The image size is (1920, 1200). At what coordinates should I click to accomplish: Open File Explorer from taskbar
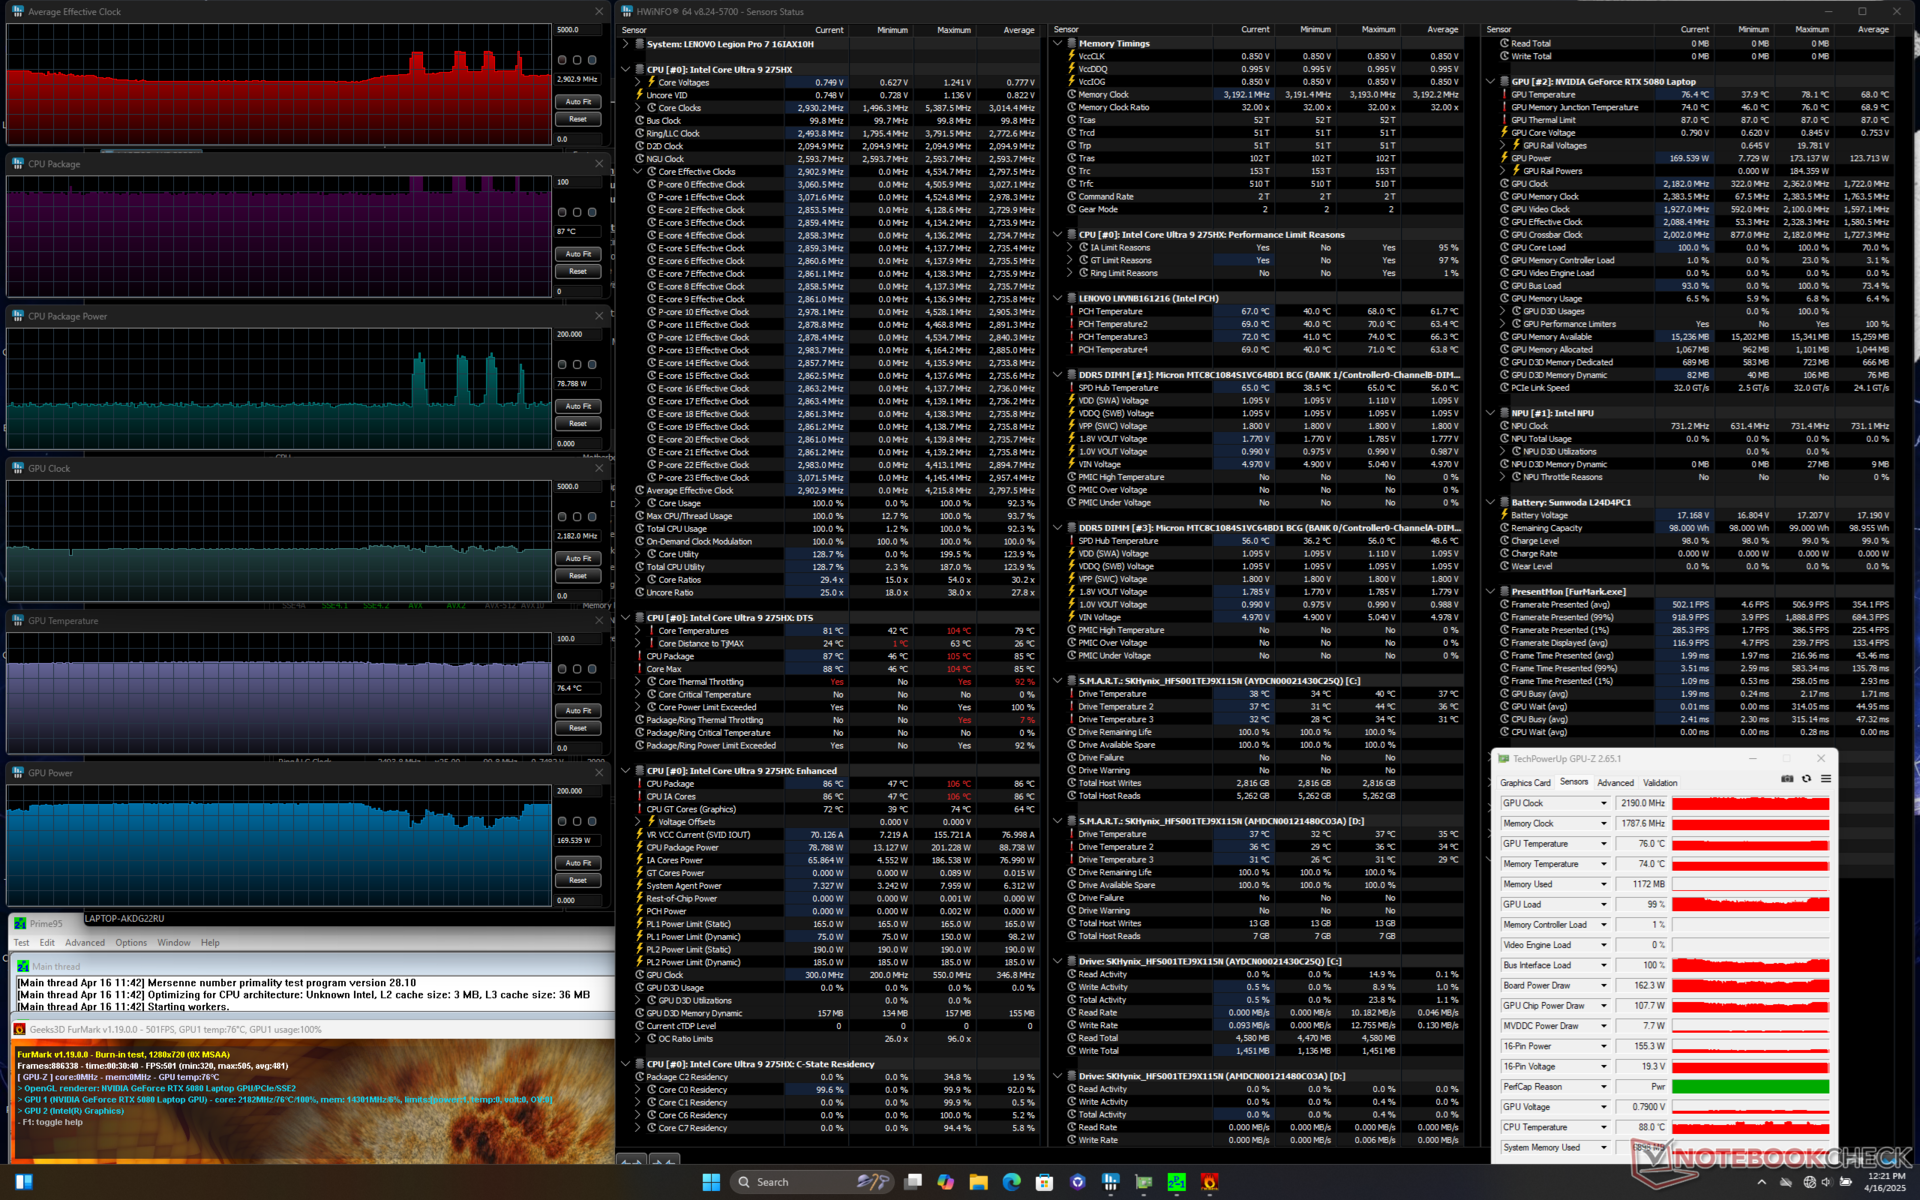click(x=978, y=1182)
